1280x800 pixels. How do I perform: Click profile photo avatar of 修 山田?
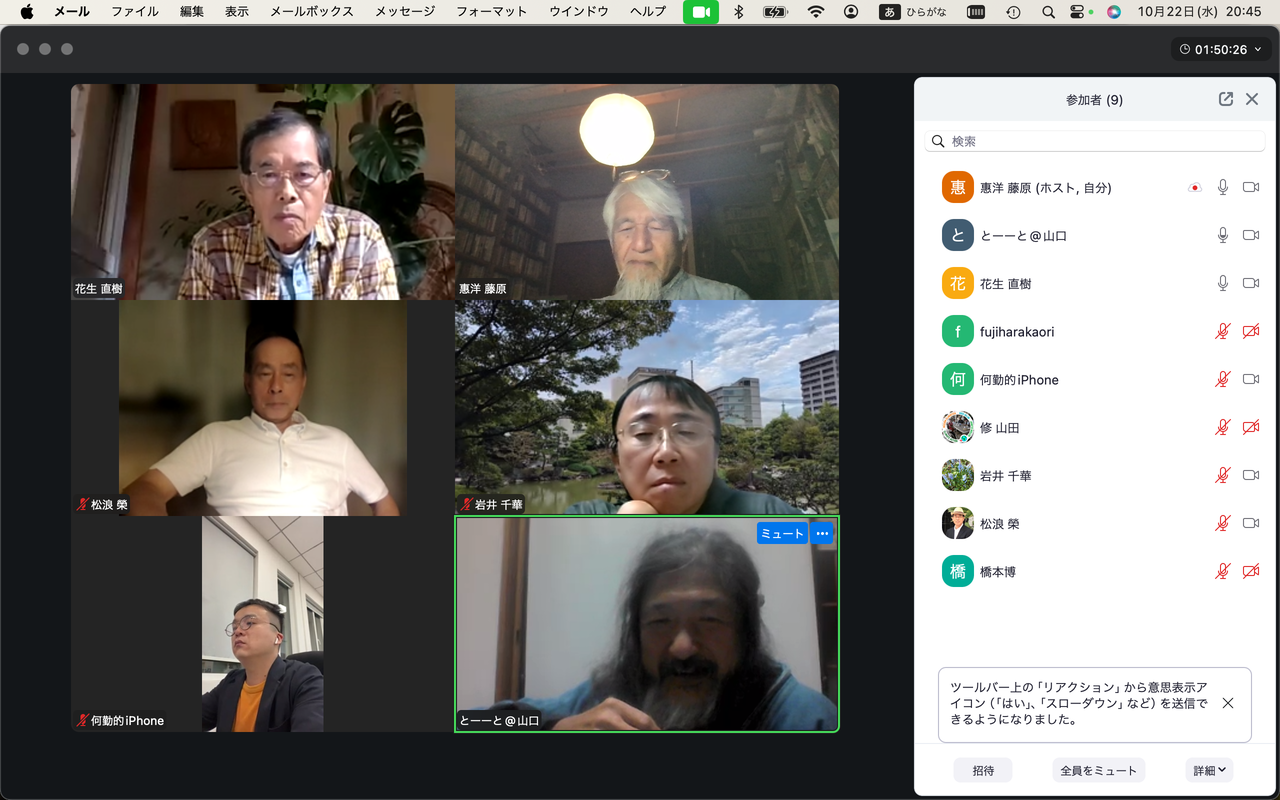click(958, 427)
